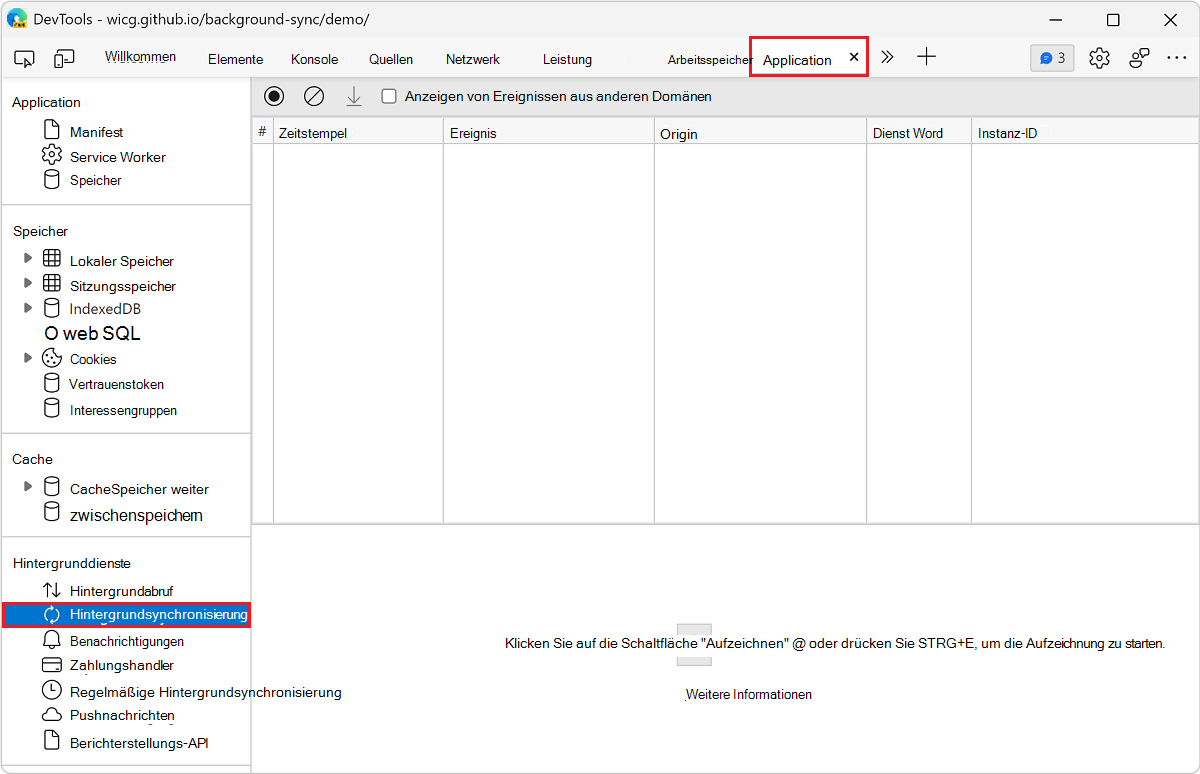Close the Application tab
This screenshot has height=774, width=1200.
pos(854,58)
